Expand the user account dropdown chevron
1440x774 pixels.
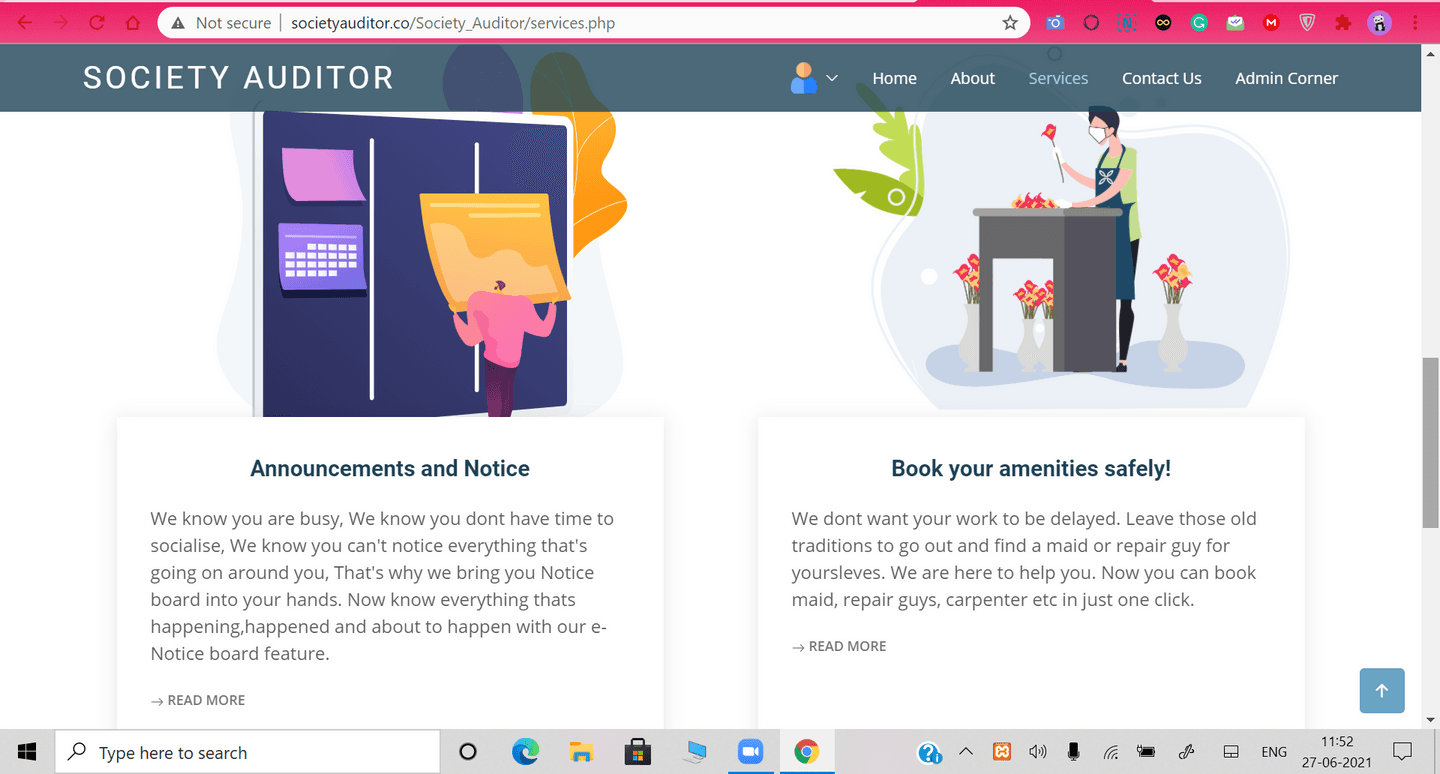tap(831, 78)
